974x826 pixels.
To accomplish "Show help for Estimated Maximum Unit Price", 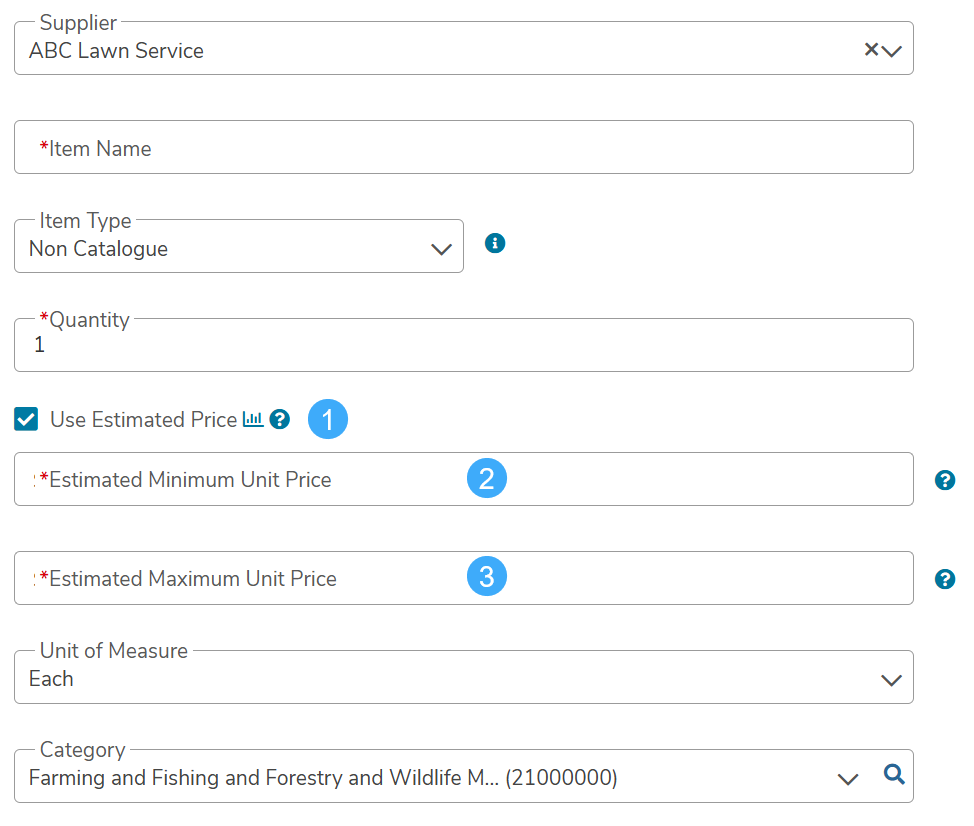I will (x=944, y=579).
